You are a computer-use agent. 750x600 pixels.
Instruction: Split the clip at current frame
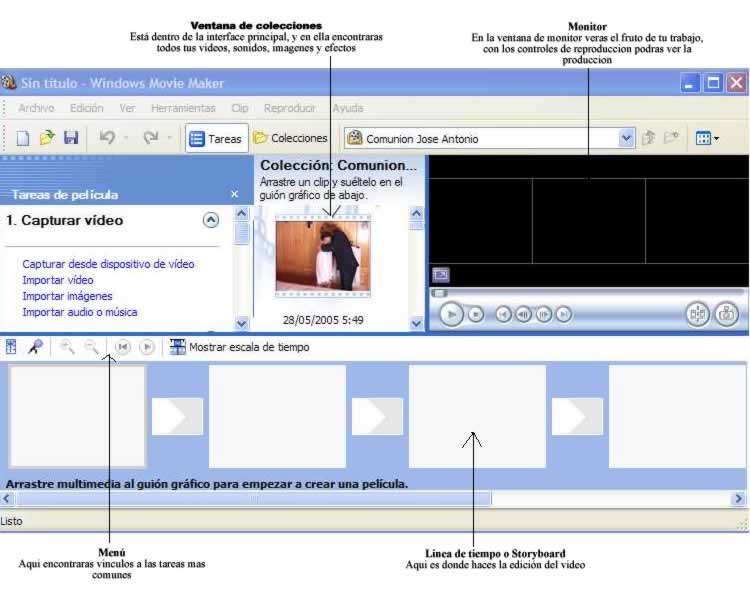click(698, 314)
